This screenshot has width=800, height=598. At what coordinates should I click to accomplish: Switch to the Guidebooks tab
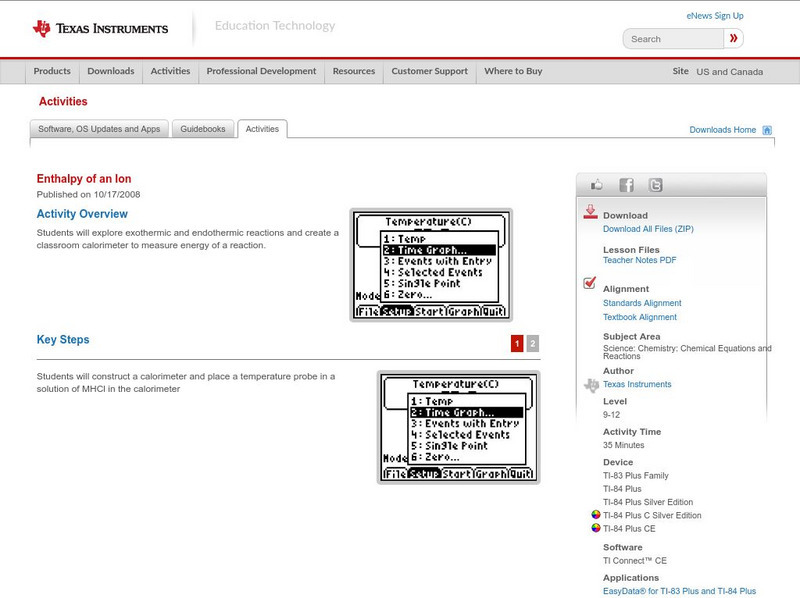tap(202, 128)
